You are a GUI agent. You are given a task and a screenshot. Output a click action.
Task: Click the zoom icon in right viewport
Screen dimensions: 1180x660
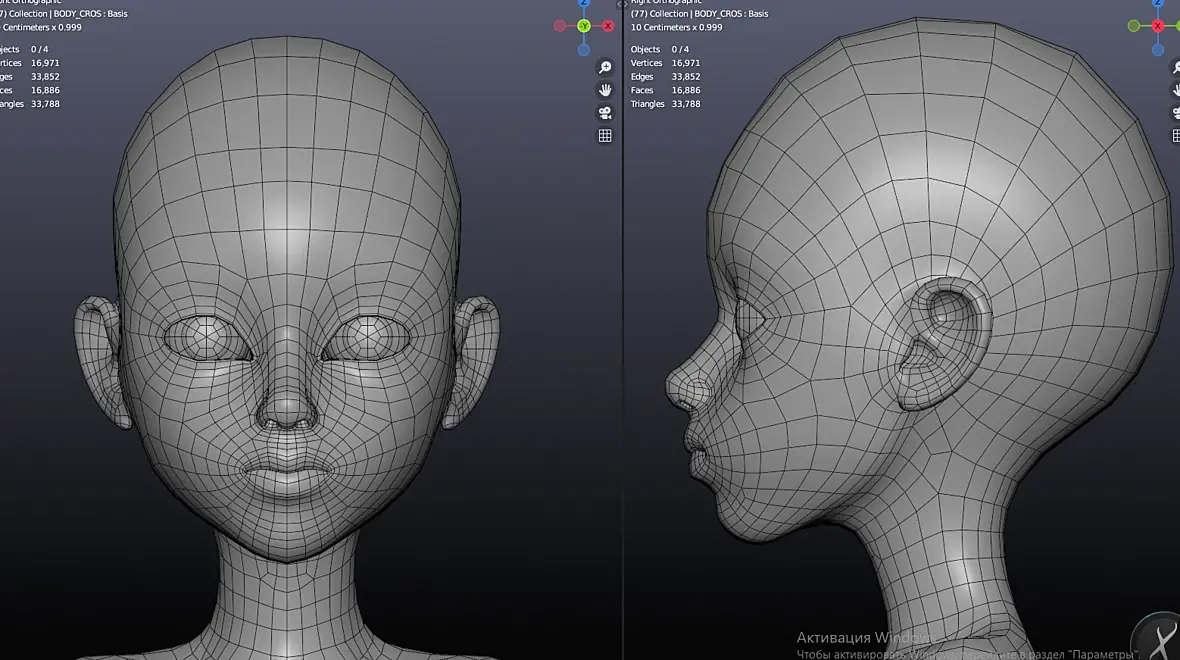point(1176,67)
